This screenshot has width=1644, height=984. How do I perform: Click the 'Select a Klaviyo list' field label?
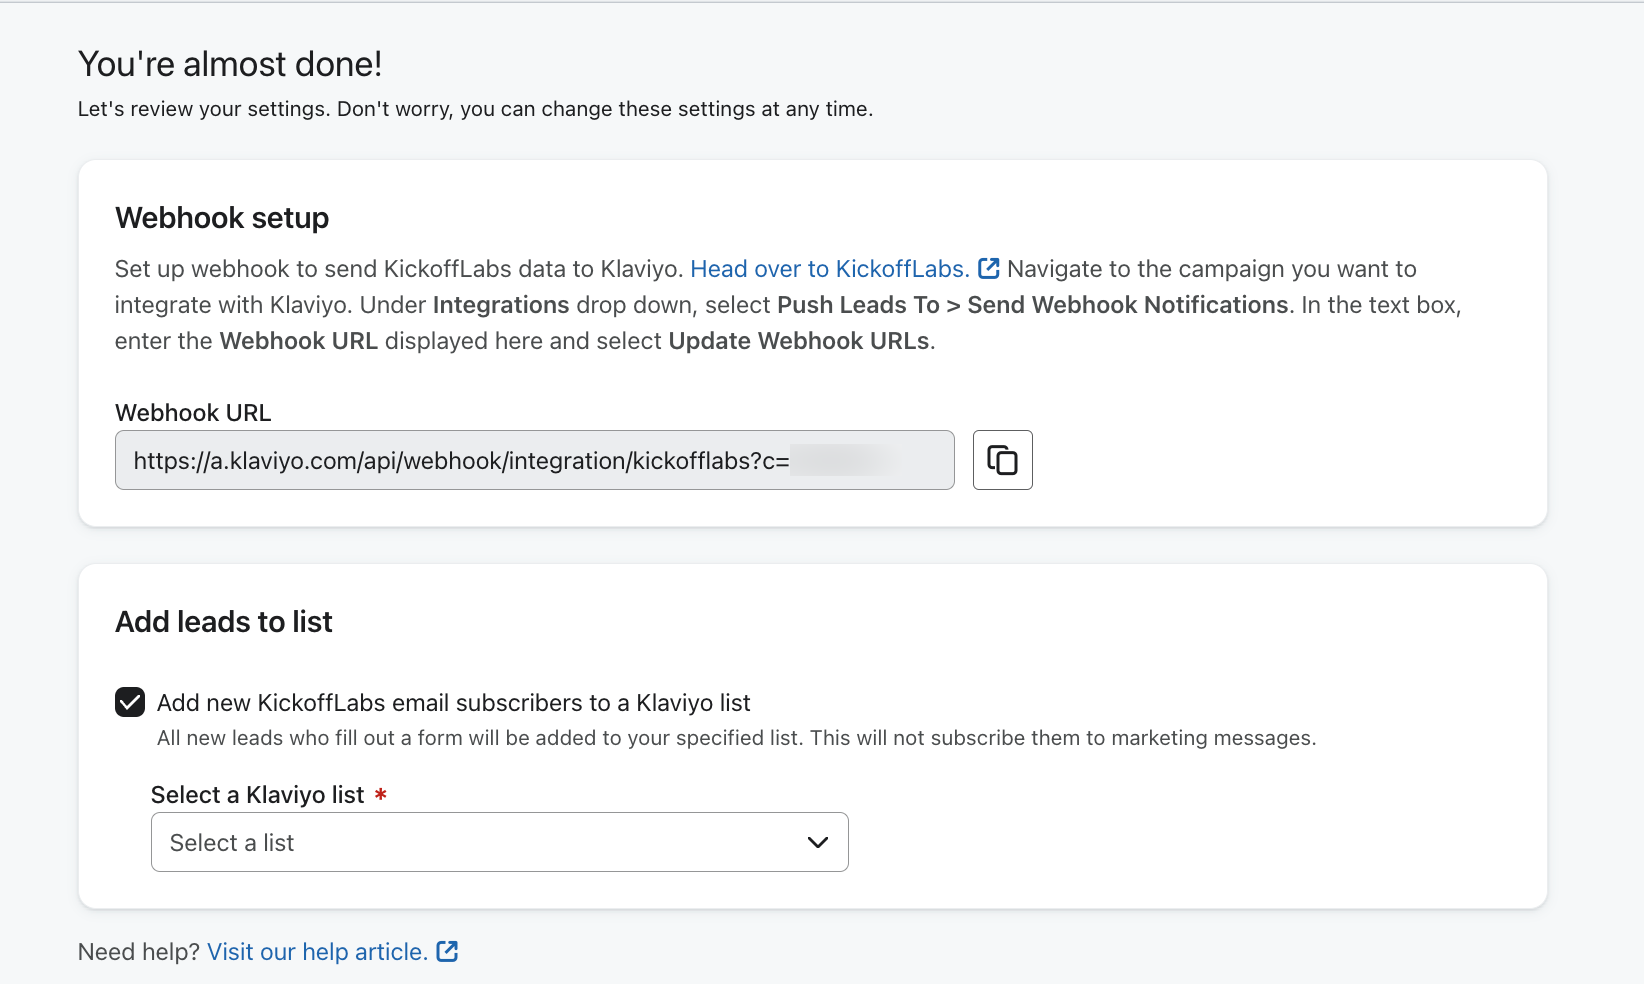[257, 795]
